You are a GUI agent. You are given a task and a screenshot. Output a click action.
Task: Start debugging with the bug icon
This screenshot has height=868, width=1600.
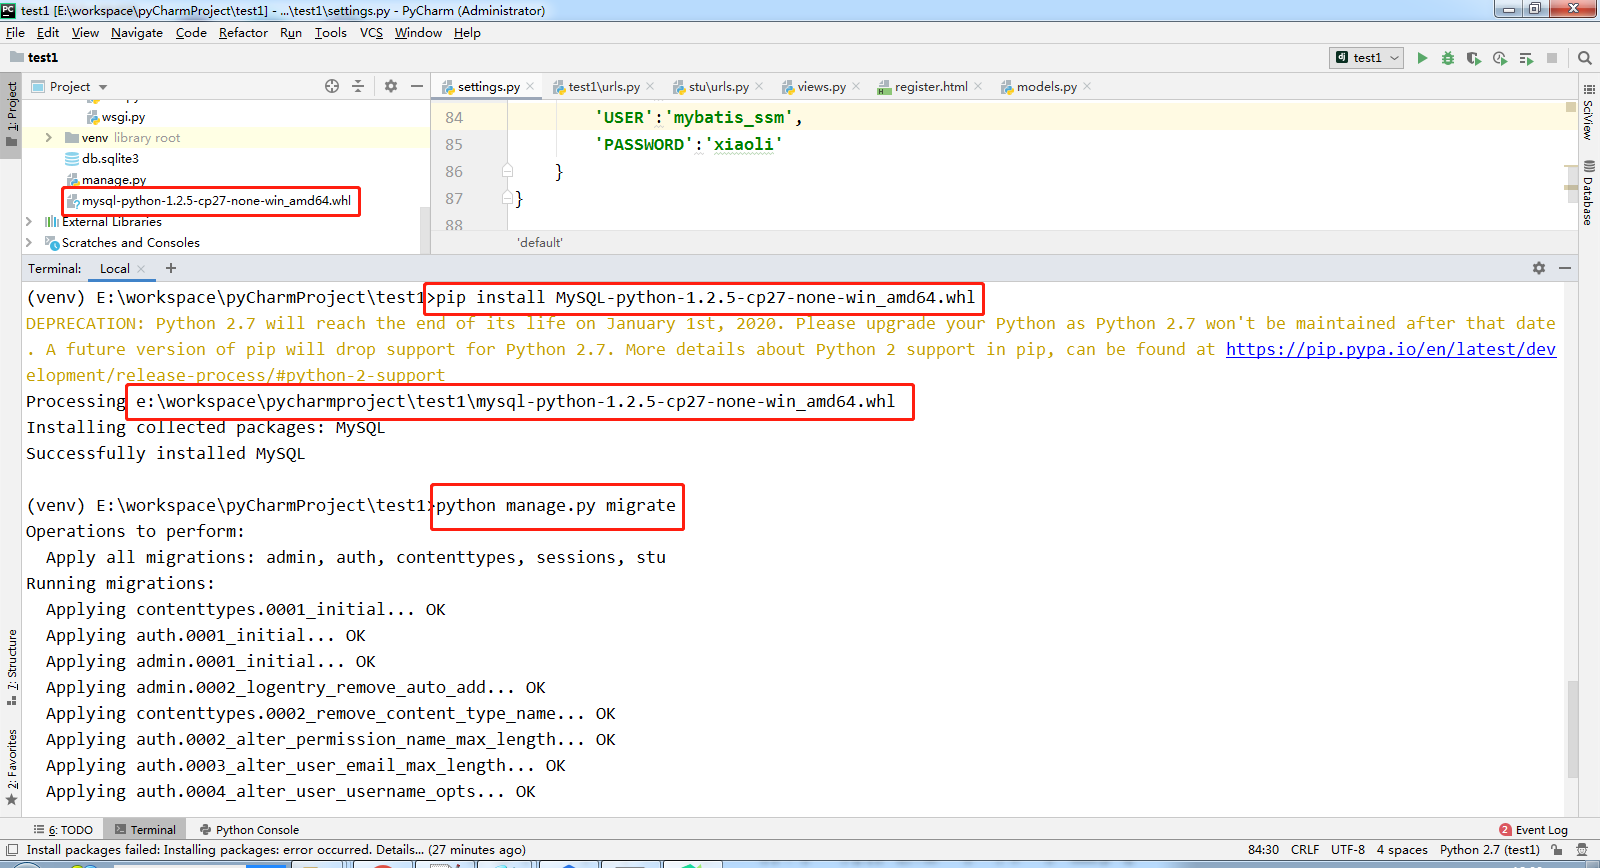[x=1448, y=58]
